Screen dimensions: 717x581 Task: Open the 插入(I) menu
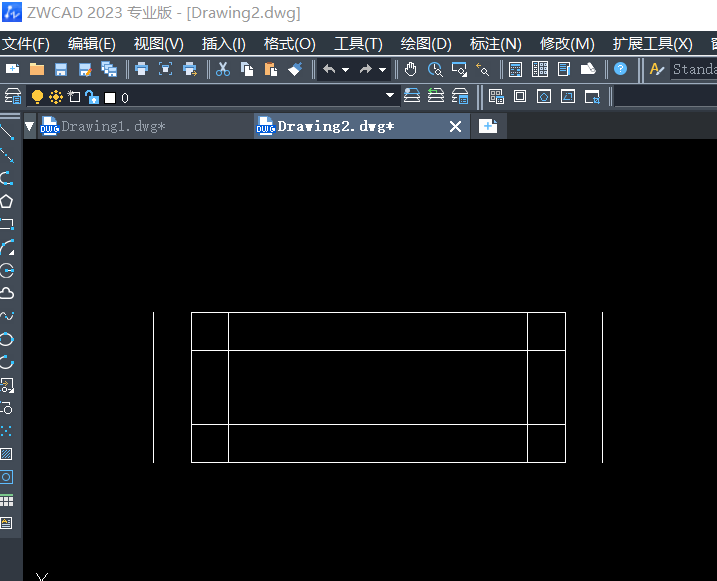[x=224, y=44]
